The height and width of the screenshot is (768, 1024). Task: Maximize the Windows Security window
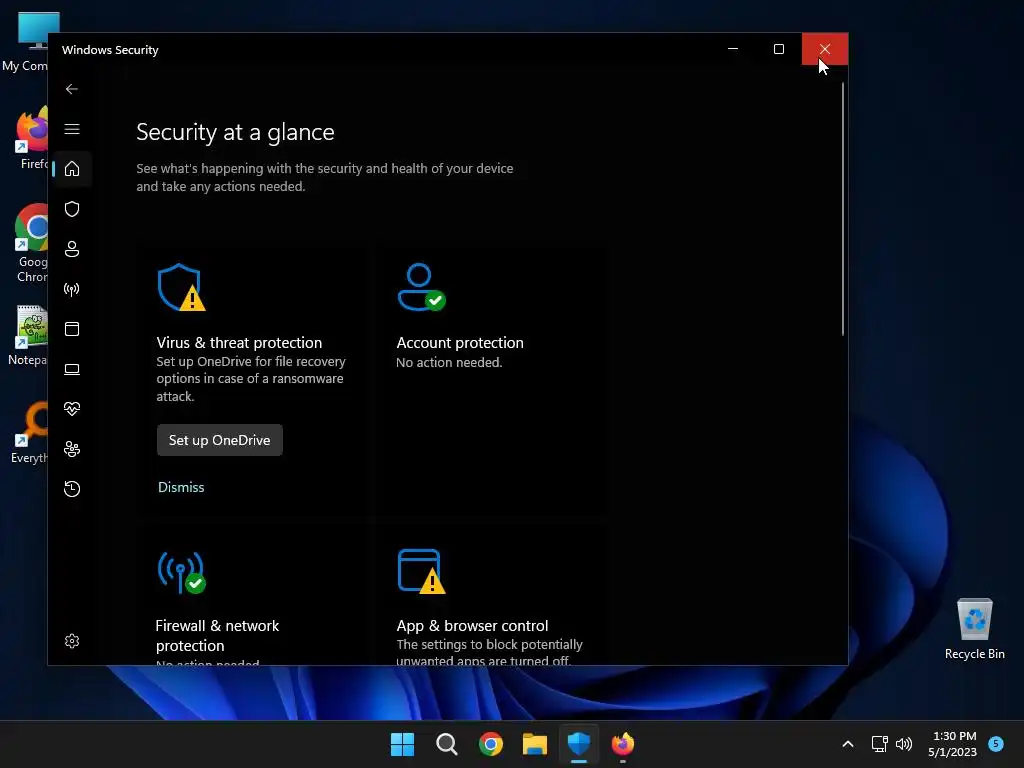[778, 49]
